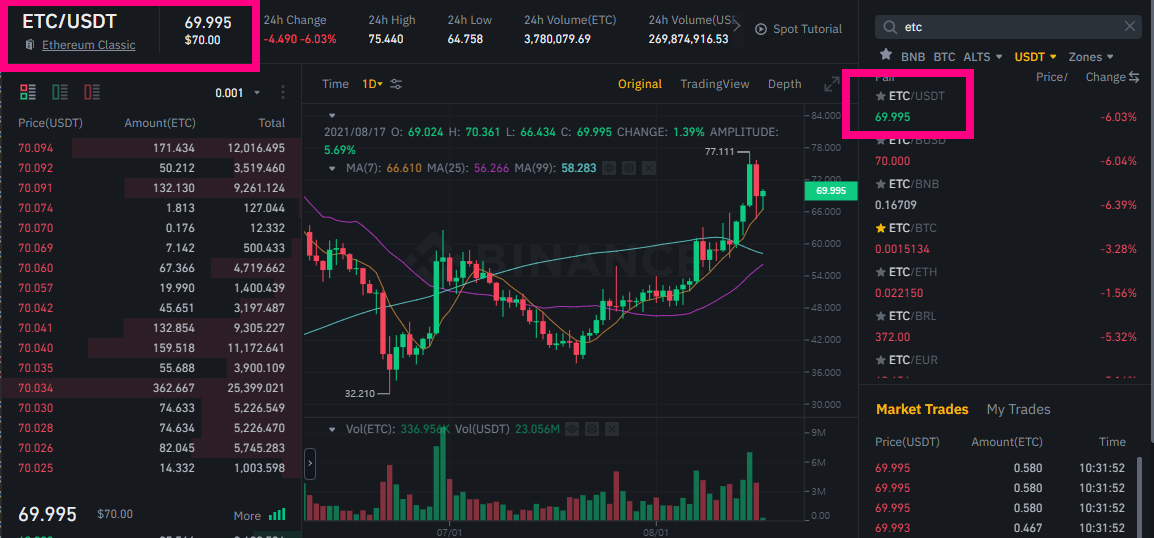This screenshot has height=538, width=1154.
Task: Open the 1D time interval dropdown
Action: tap(372, 84)
